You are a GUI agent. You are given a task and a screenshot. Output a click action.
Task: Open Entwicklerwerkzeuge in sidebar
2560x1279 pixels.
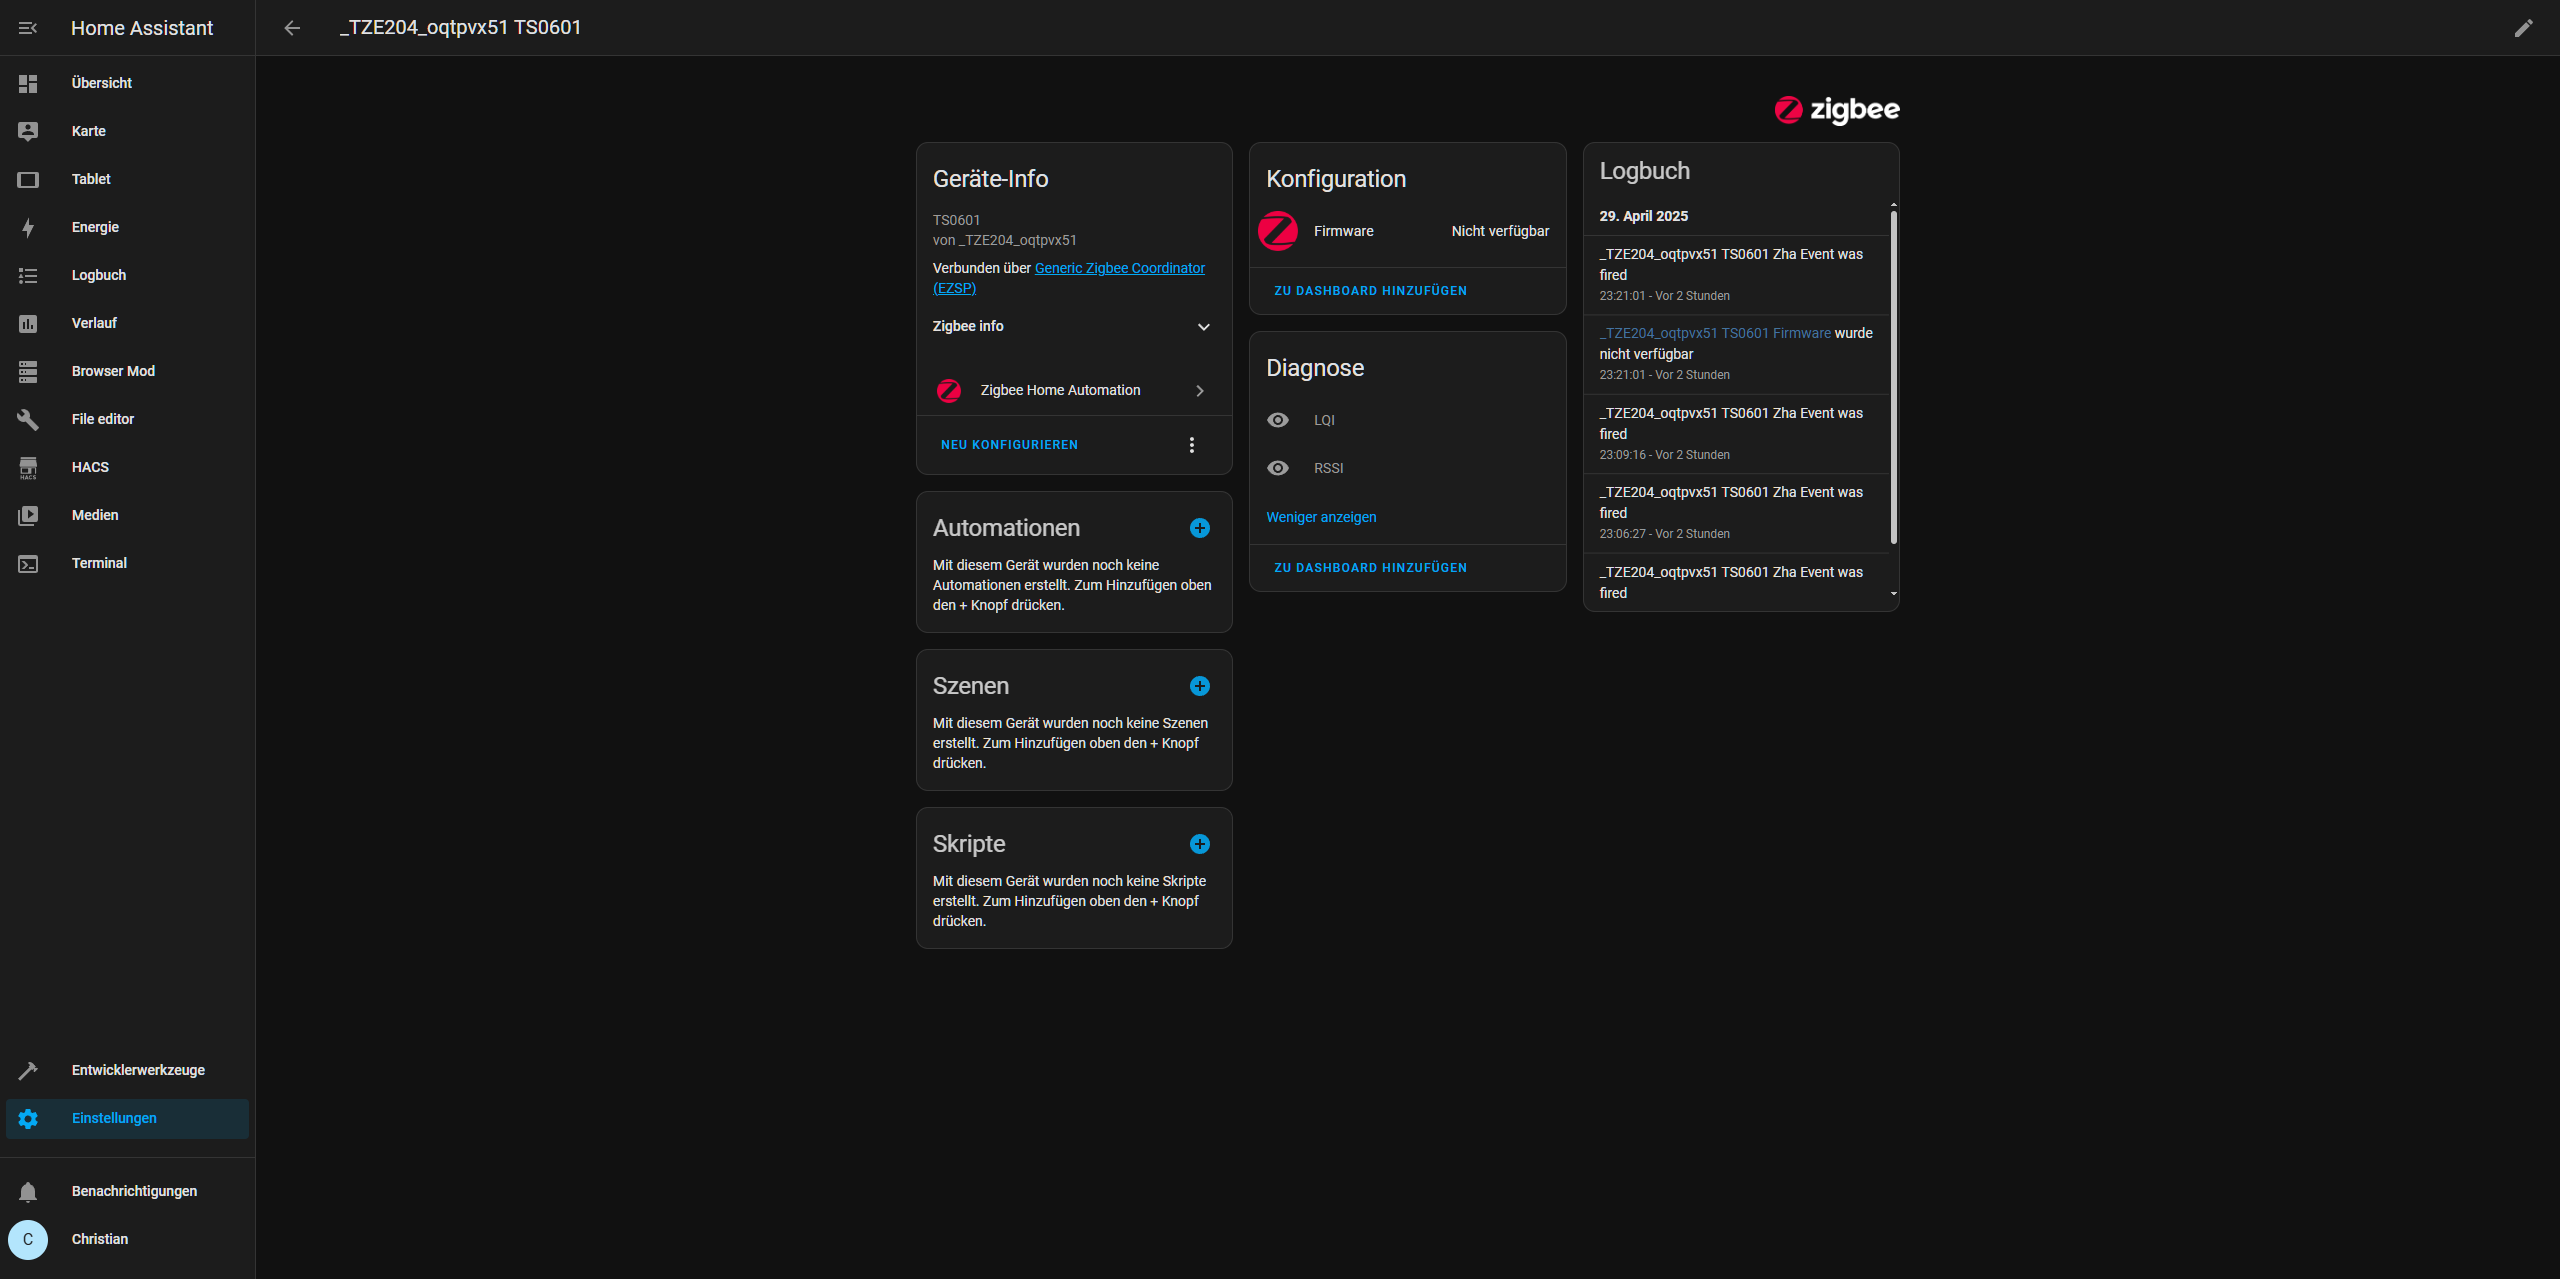coord(138,1070)
